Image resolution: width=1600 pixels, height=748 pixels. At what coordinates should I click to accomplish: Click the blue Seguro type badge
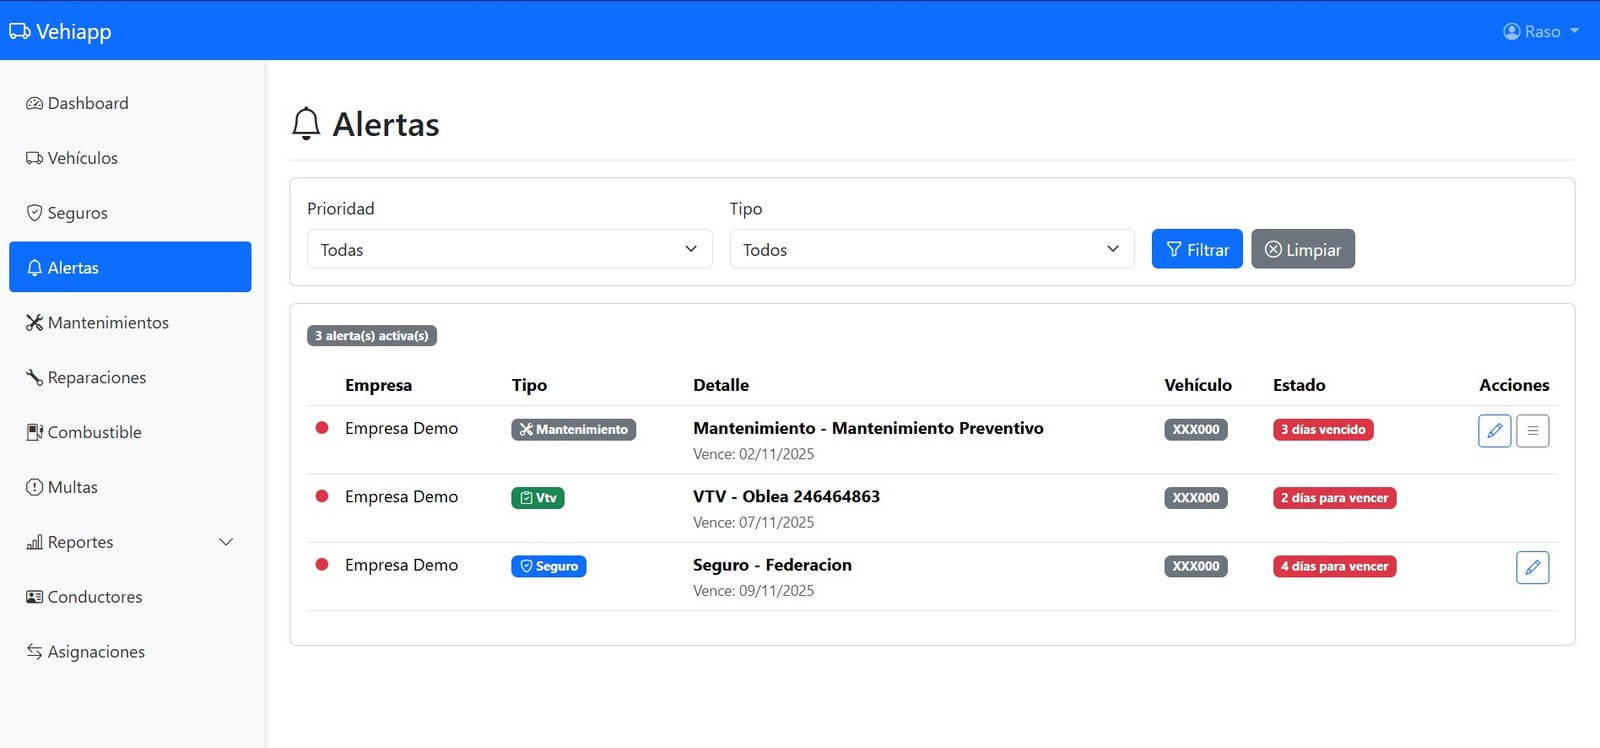pos(549,566)
